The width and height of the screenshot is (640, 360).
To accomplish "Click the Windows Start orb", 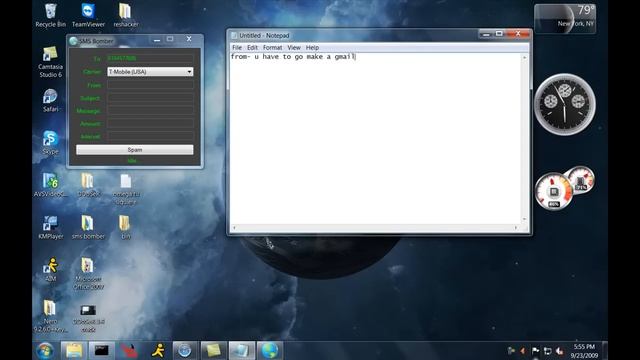I will coord(45,351).
